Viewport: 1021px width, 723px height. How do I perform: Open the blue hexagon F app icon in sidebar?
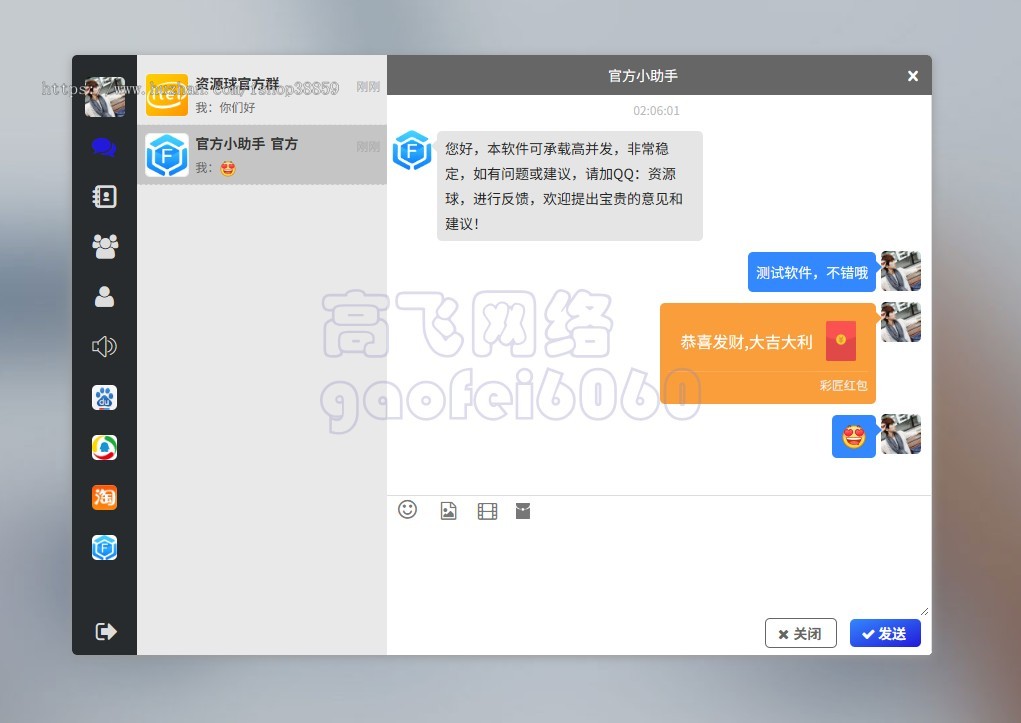pyautogui.click(x=104, y=548)
